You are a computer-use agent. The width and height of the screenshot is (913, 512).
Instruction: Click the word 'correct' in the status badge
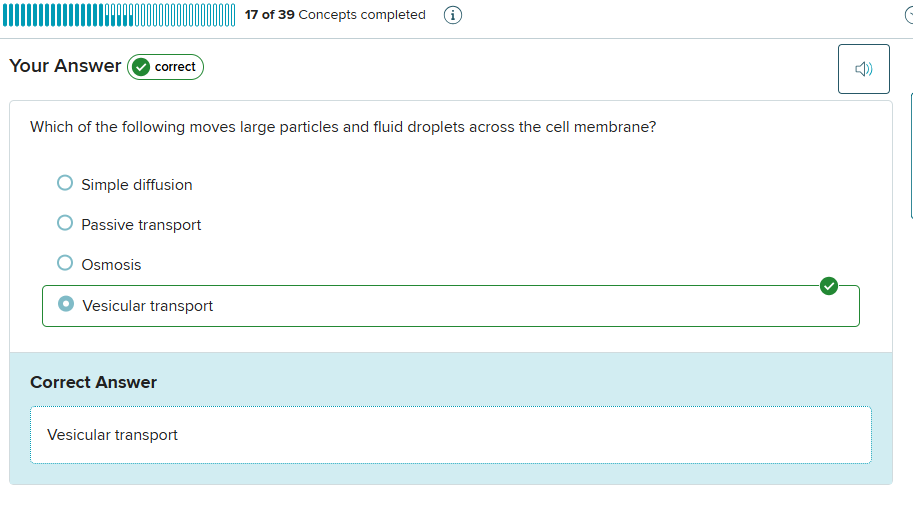coord(175,67)
